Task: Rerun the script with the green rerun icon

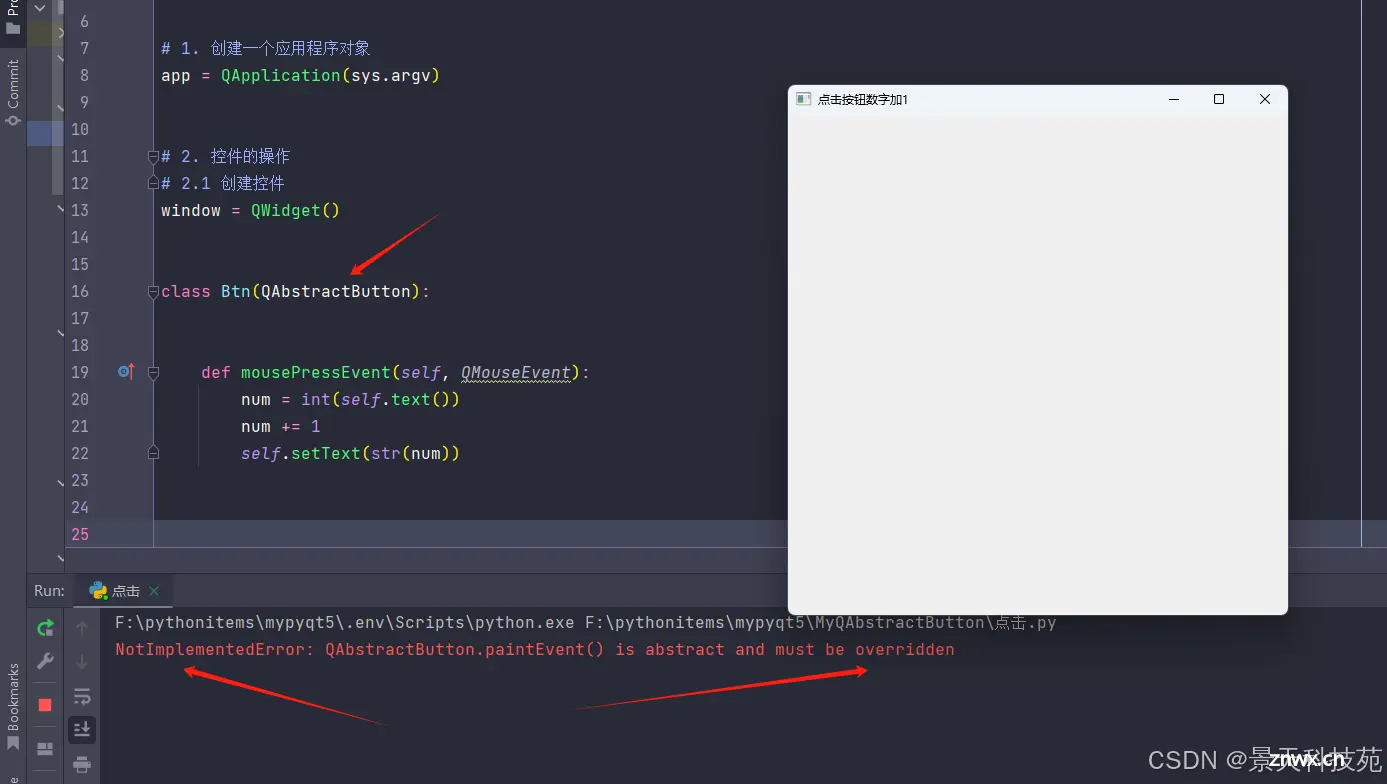Action: point(45,628)
